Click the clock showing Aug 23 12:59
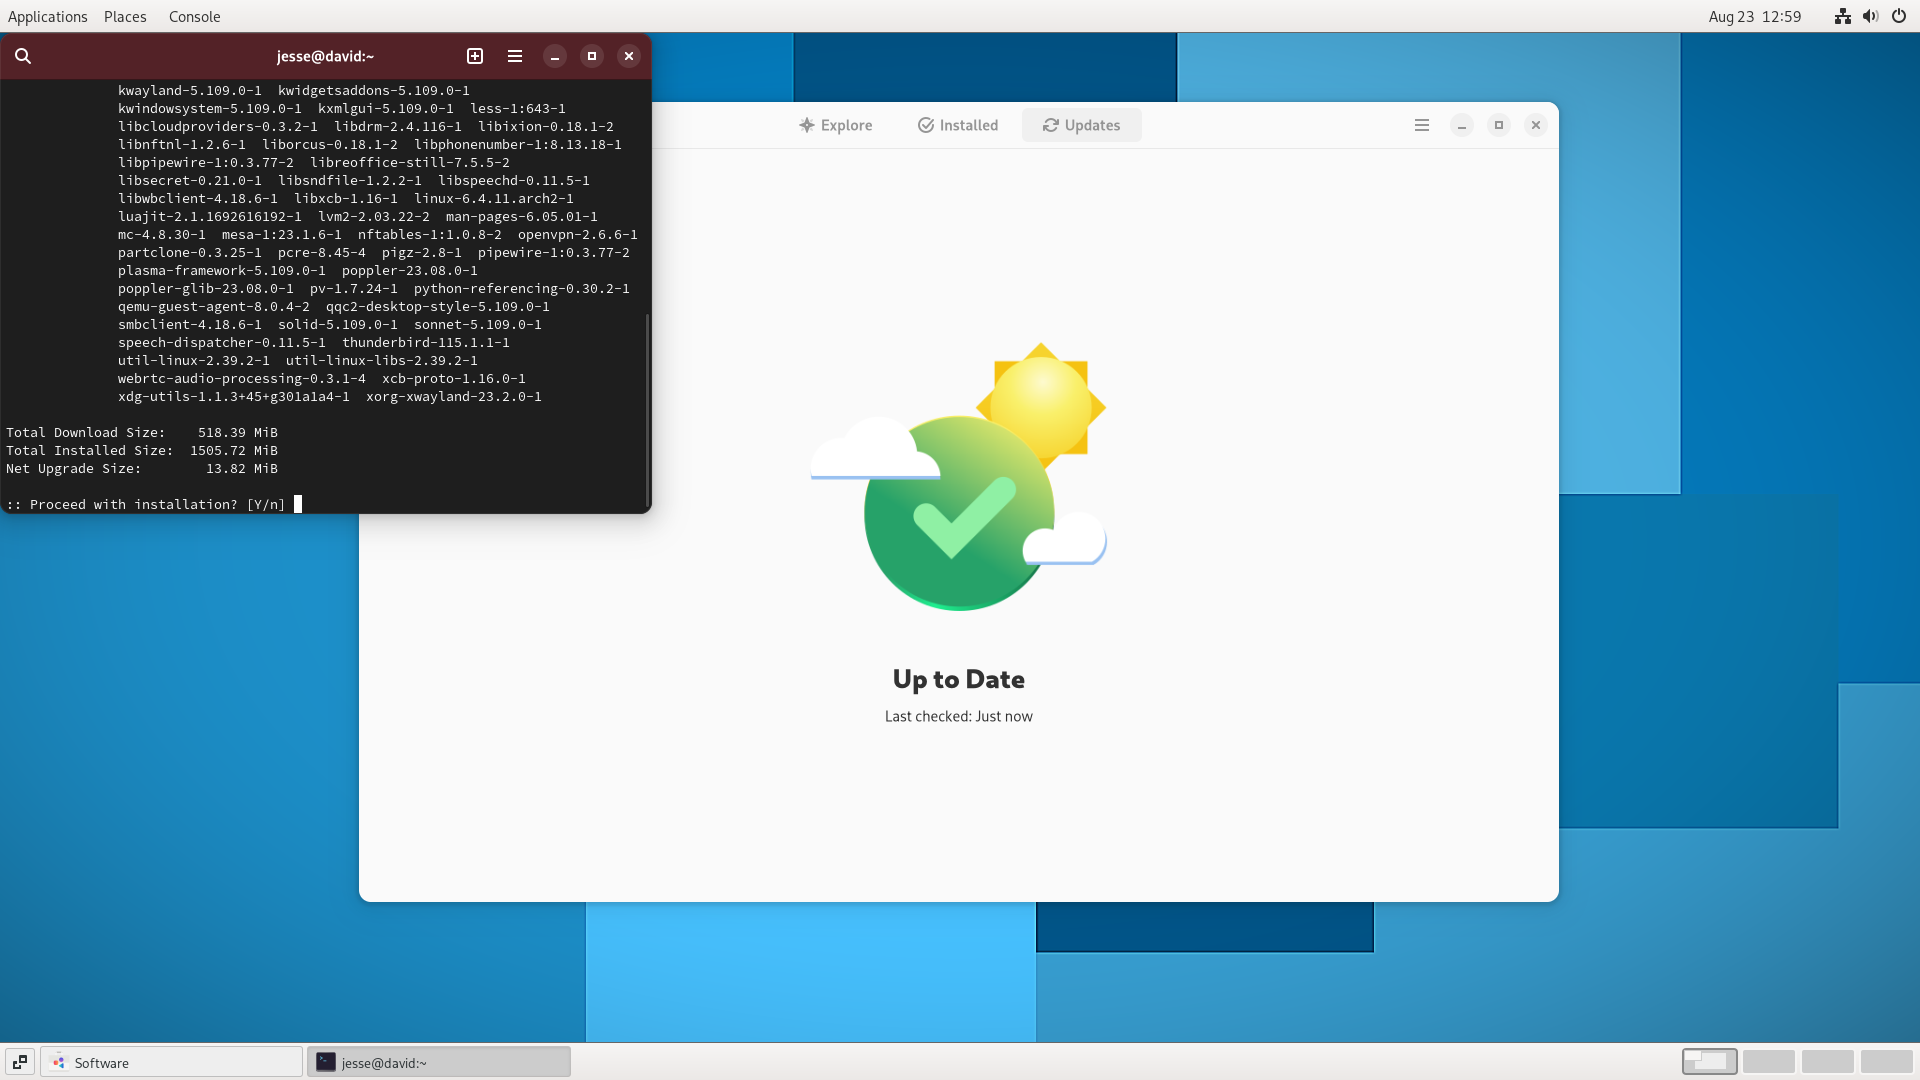 coord(1754,16)
